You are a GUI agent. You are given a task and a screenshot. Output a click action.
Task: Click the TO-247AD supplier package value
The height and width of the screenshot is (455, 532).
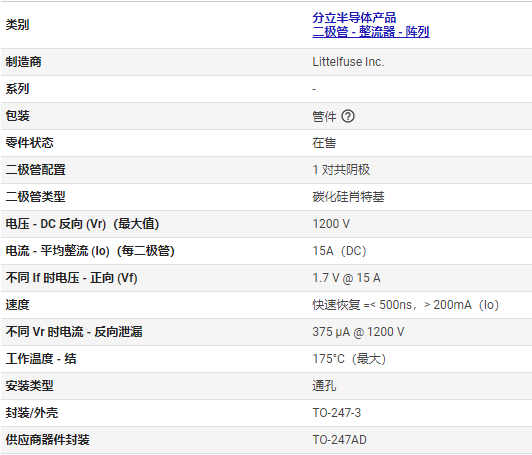(339, 440)
